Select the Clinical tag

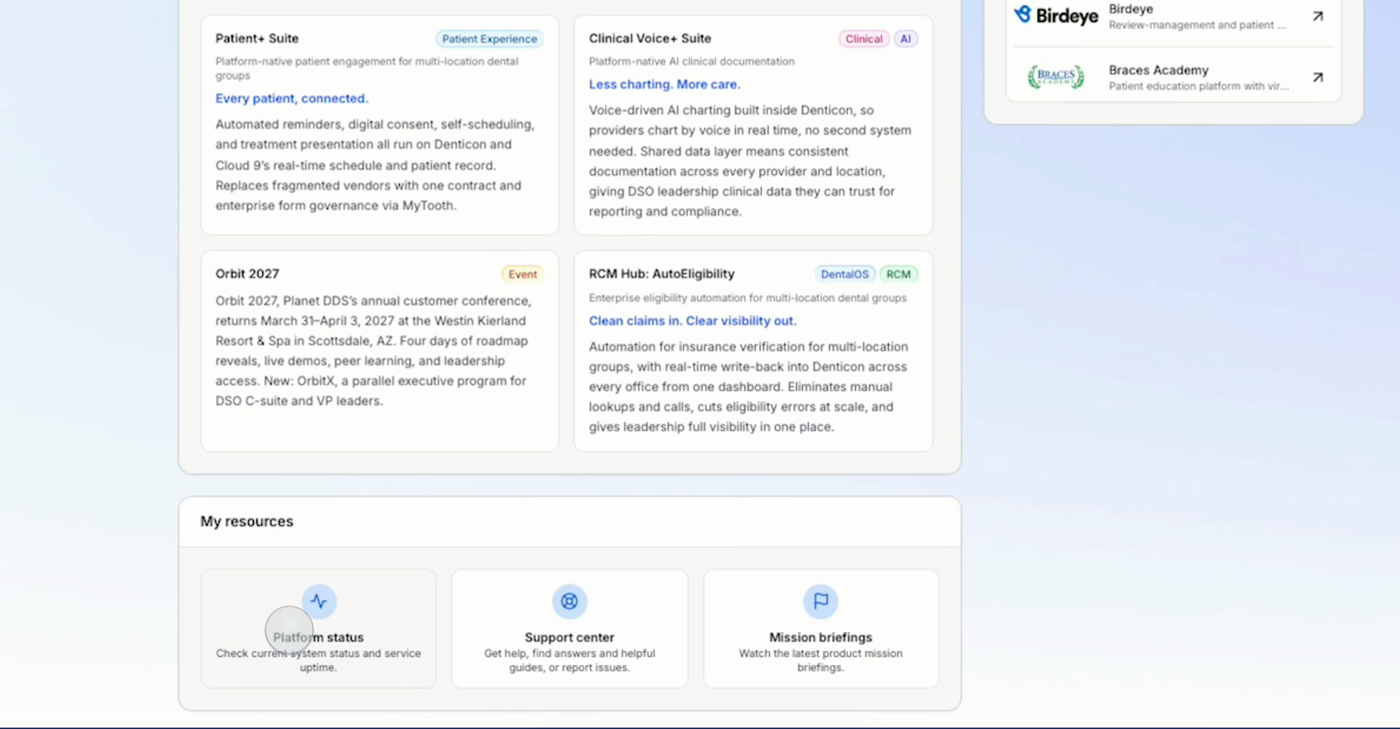coord(864,39)
